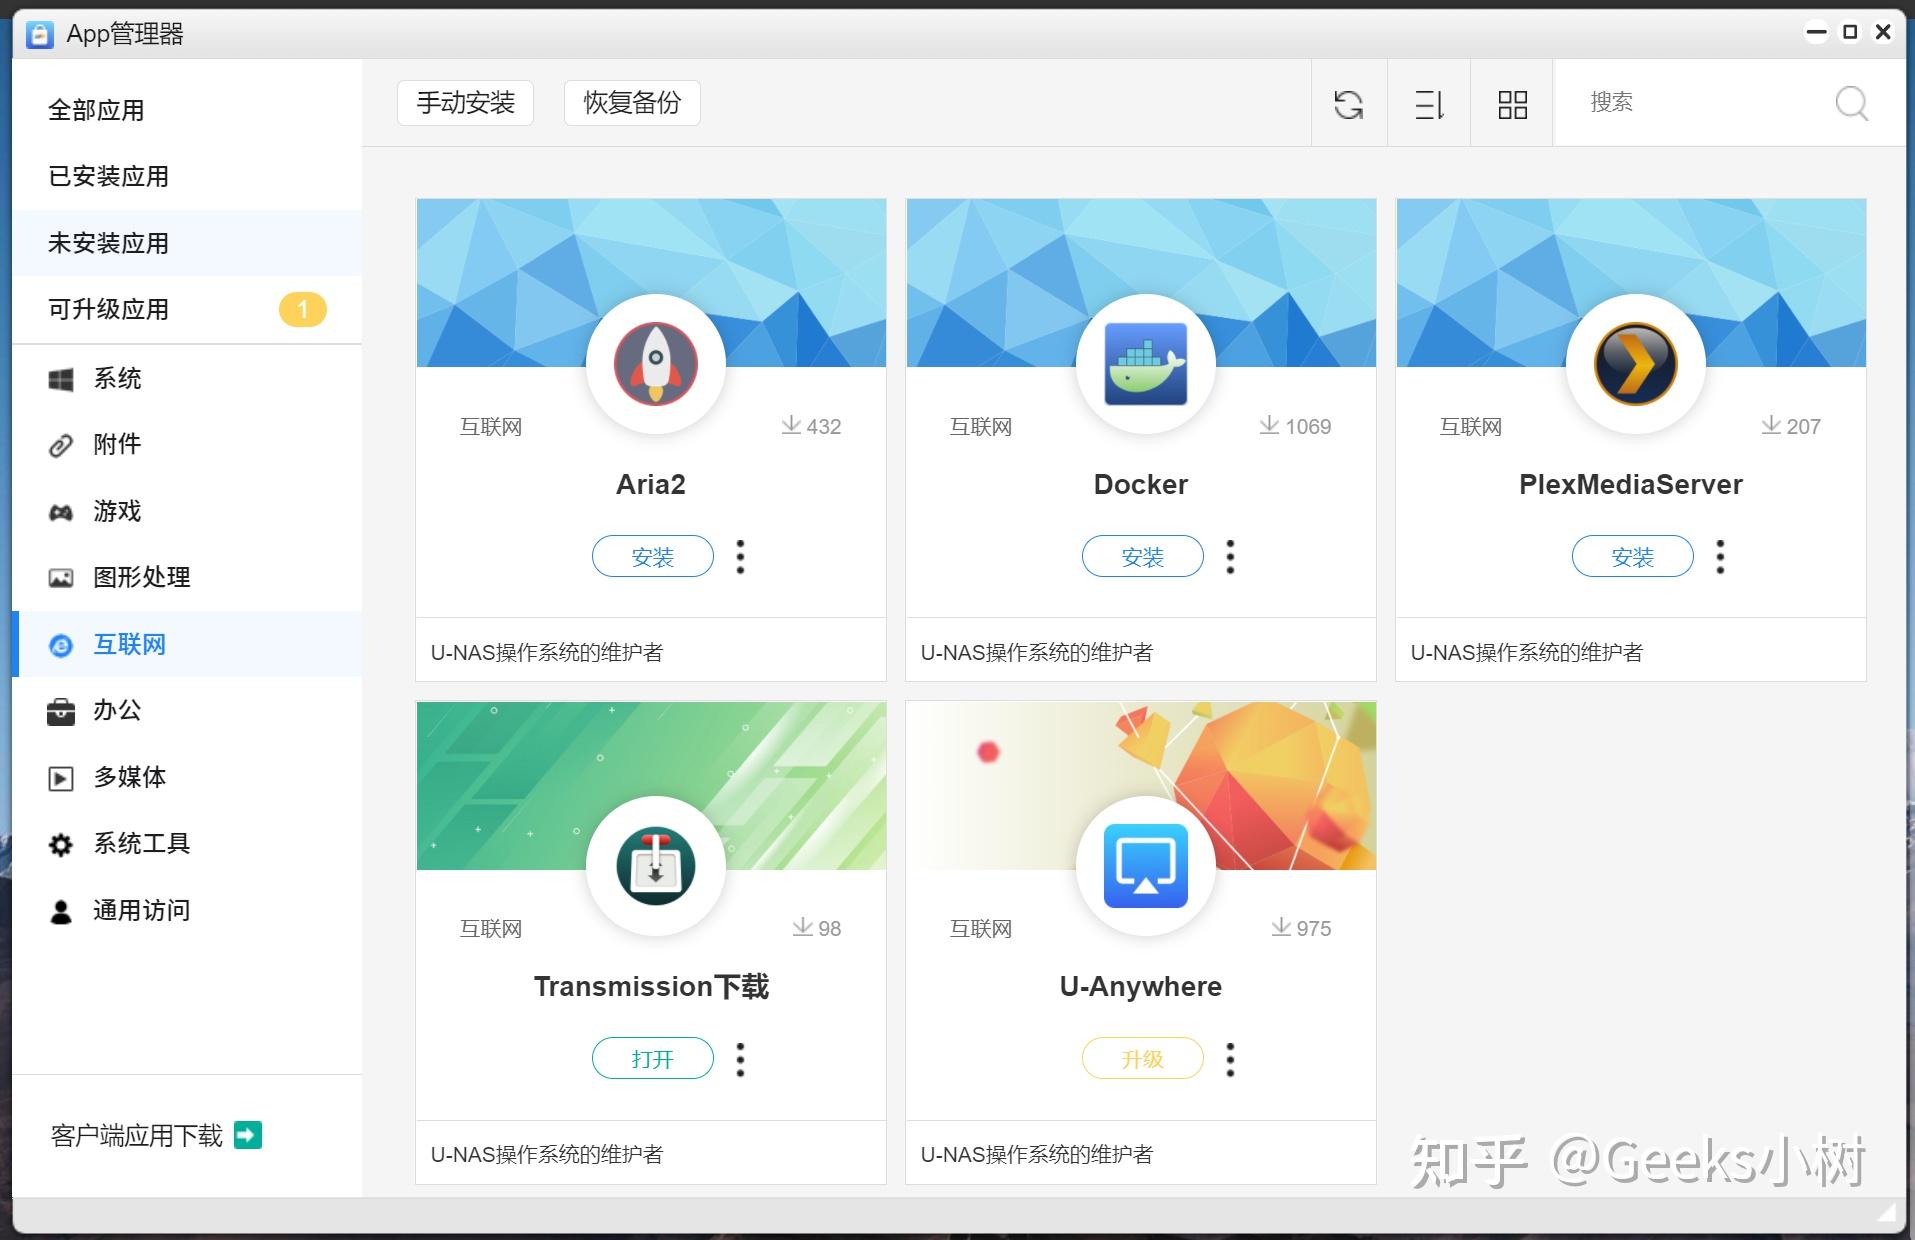
Task: Open more options for Docker
Action: tap(1230, 557)
